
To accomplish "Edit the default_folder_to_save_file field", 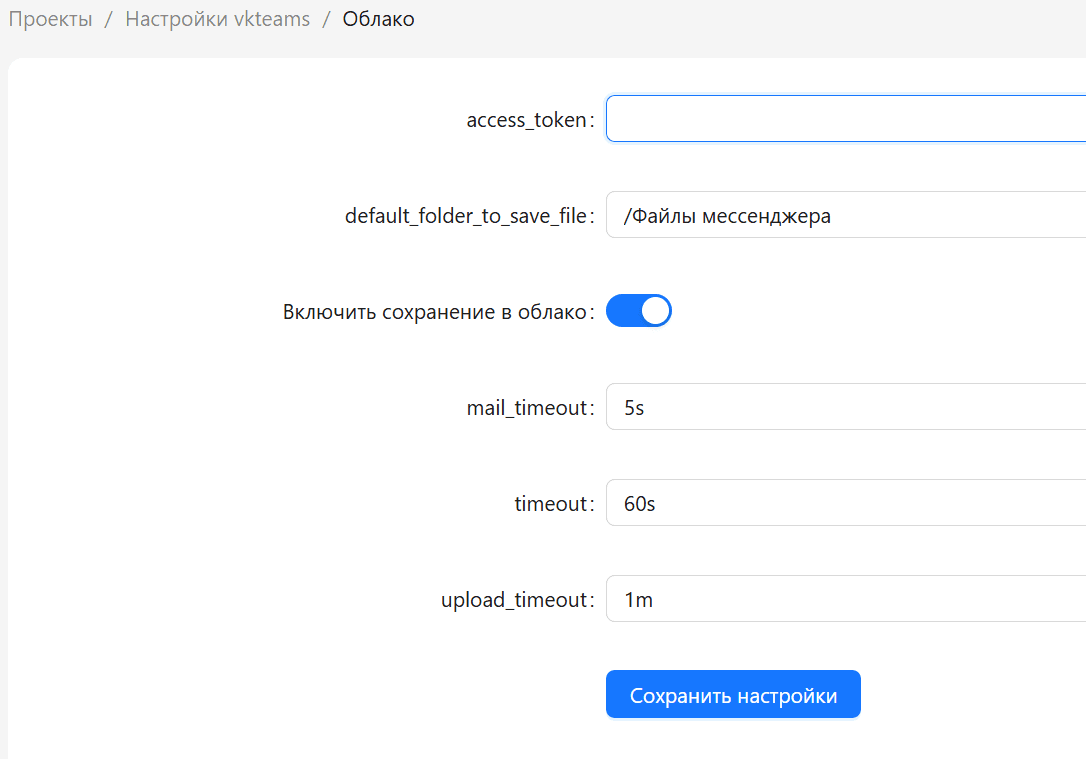I will coord(846,215).
